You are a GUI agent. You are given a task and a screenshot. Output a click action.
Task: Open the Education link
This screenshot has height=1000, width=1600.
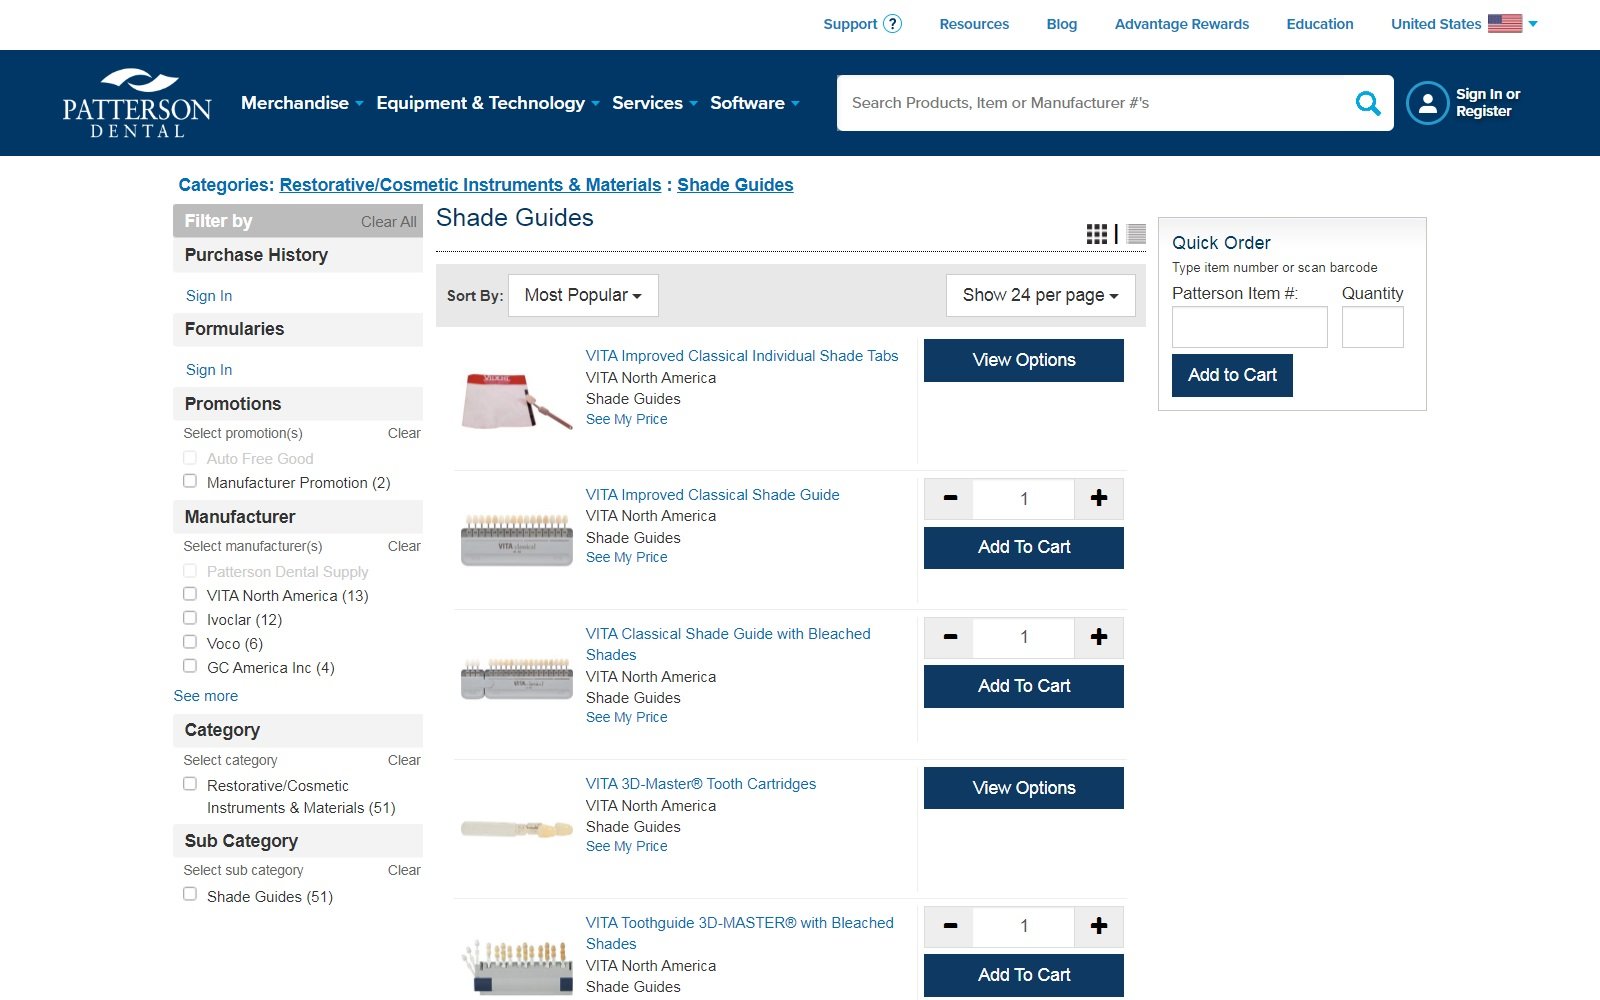[1320, 24]
